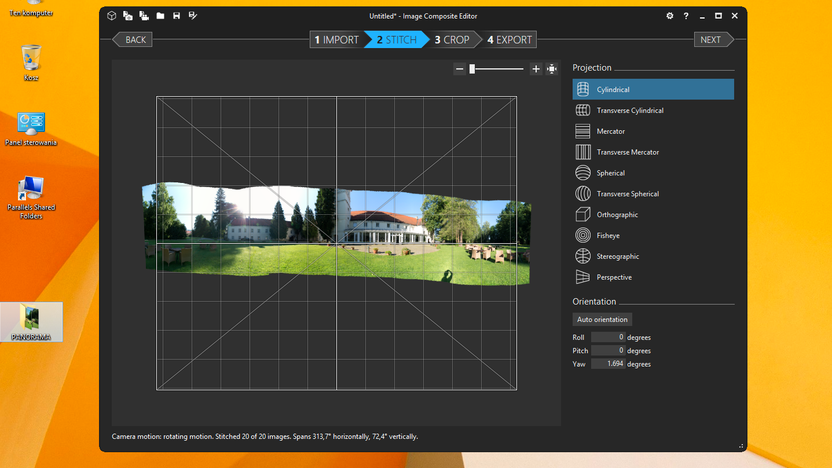Click the zoom slider handle
This screenshot has height=468, width=832.
[472, 68]
